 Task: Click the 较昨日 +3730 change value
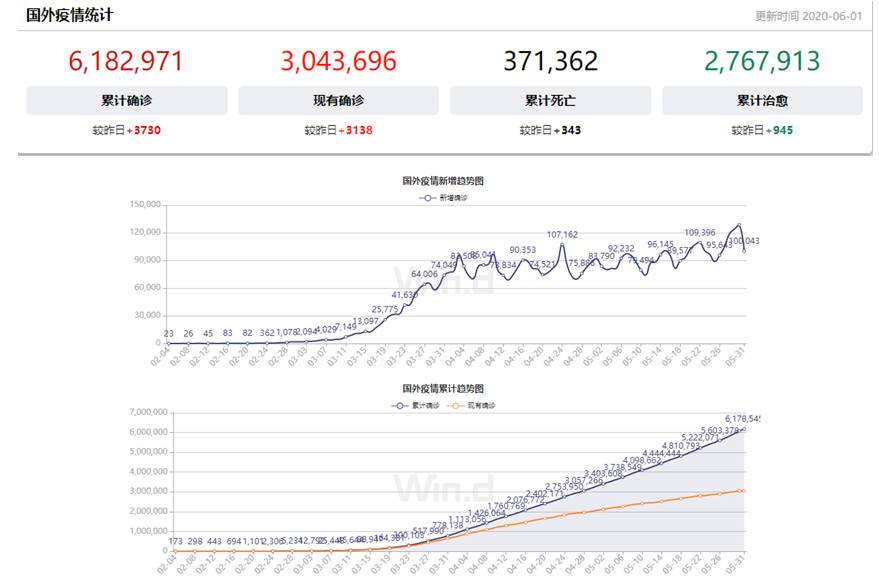click(x=127, y=130)
